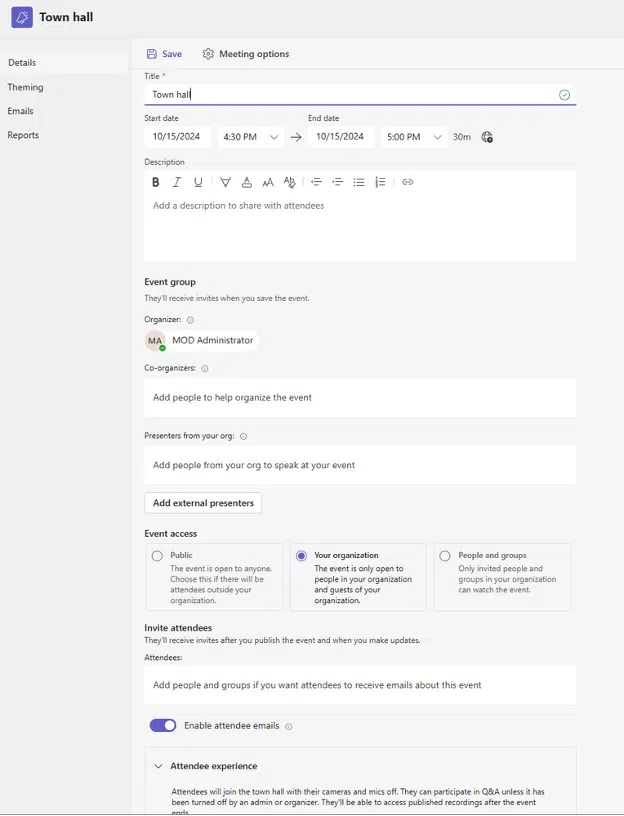This screenshot has height=816, width=624.
Task: Click the description text area
Action: (x=360, y=227)
